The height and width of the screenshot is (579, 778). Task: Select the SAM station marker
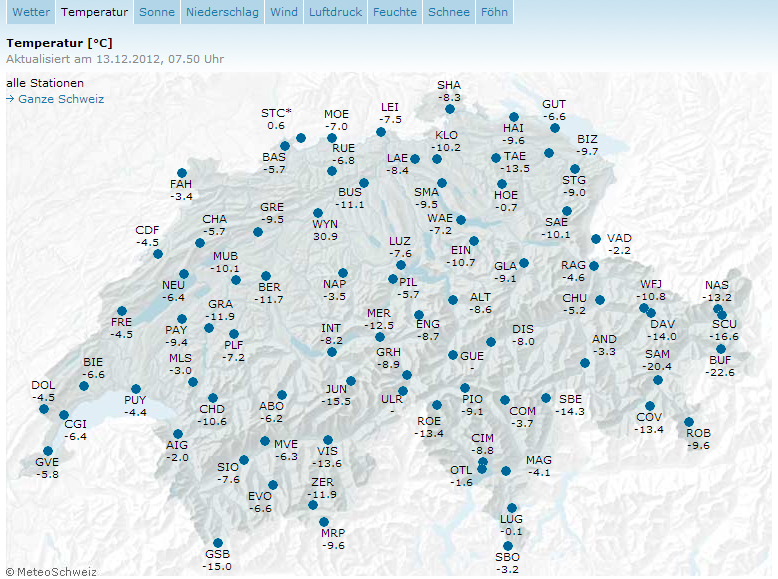[x=658, y=380]
